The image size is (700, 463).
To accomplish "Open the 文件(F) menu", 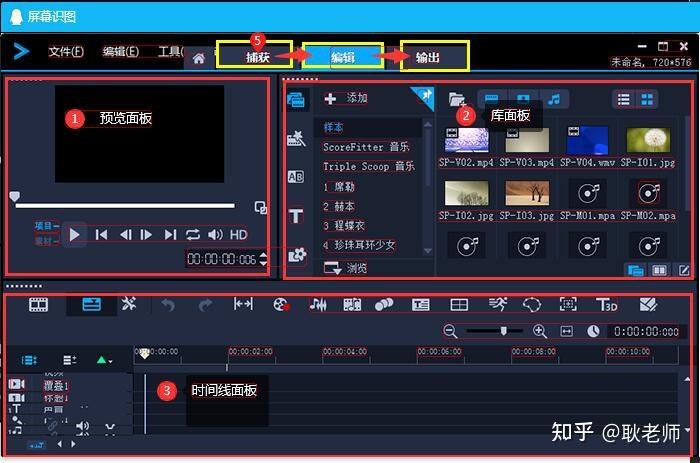I will tap(66, 52).
